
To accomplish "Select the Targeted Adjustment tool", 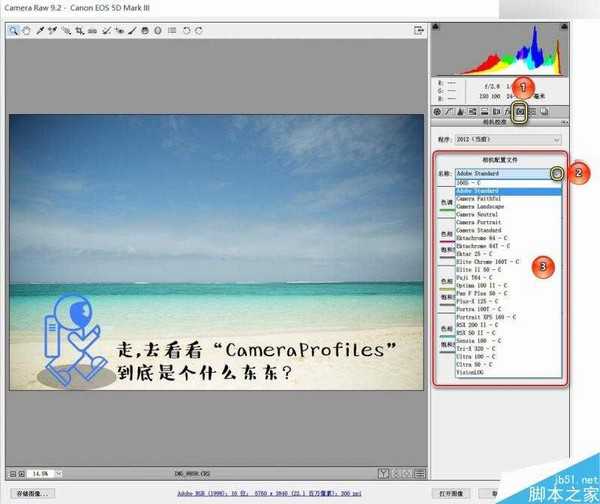I will click(66, 31).
